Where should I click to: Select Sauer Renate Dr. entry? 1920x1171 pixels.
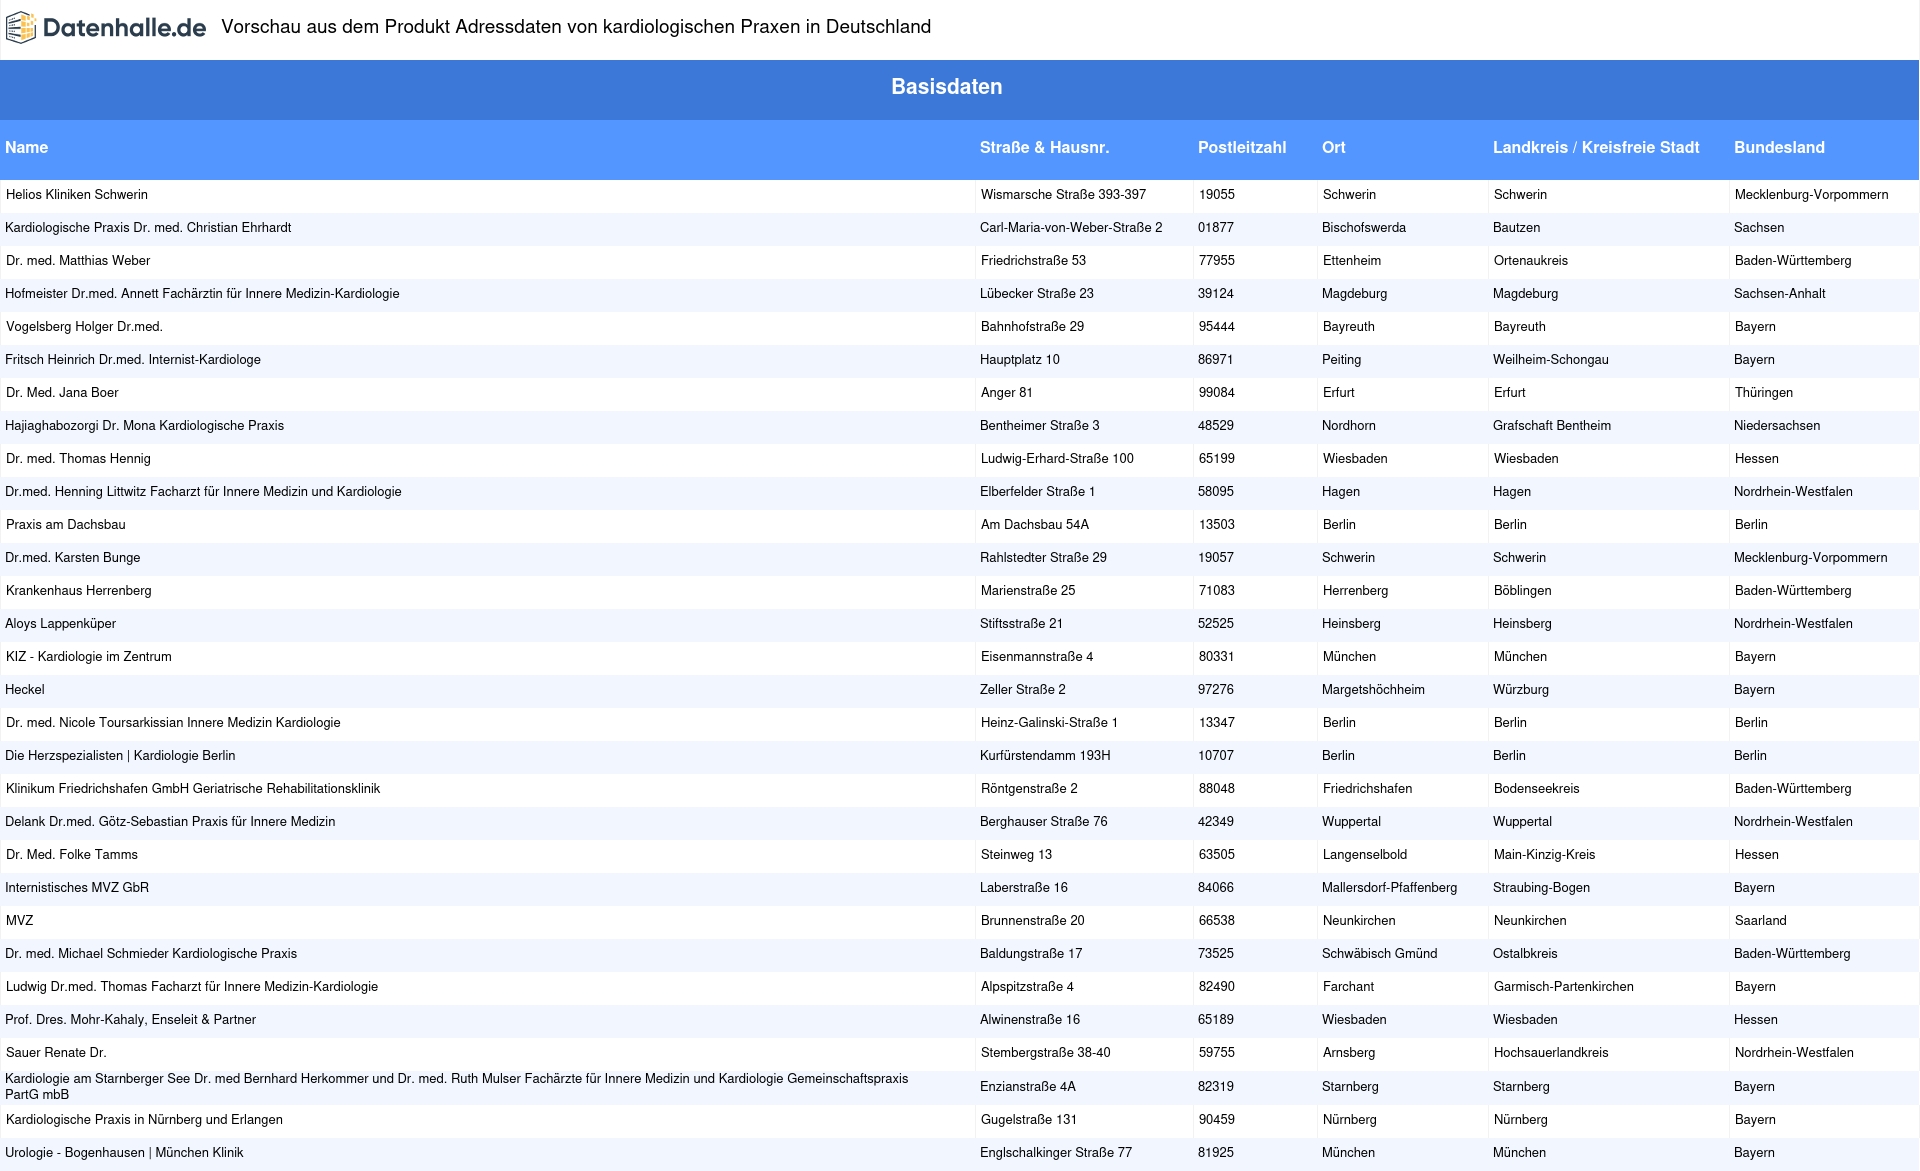pyautogui.click(x=56, y=1053)
